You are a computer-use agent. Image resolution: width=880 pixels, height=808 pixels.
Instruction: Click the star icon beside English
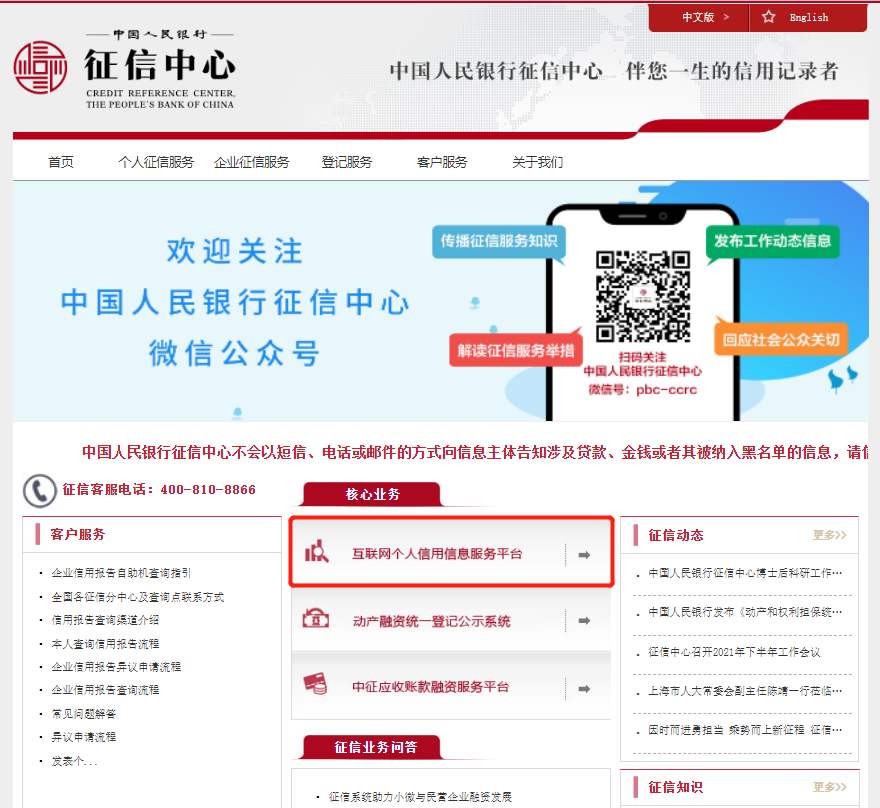pyautogui.click(x=768, y=17)
